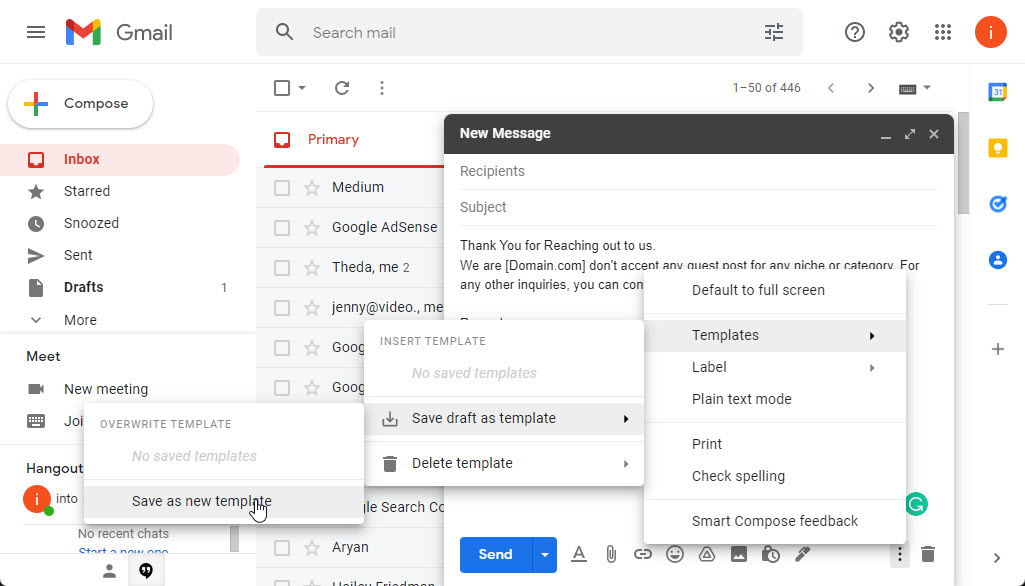Click the Gmail logo

(119, 32)
